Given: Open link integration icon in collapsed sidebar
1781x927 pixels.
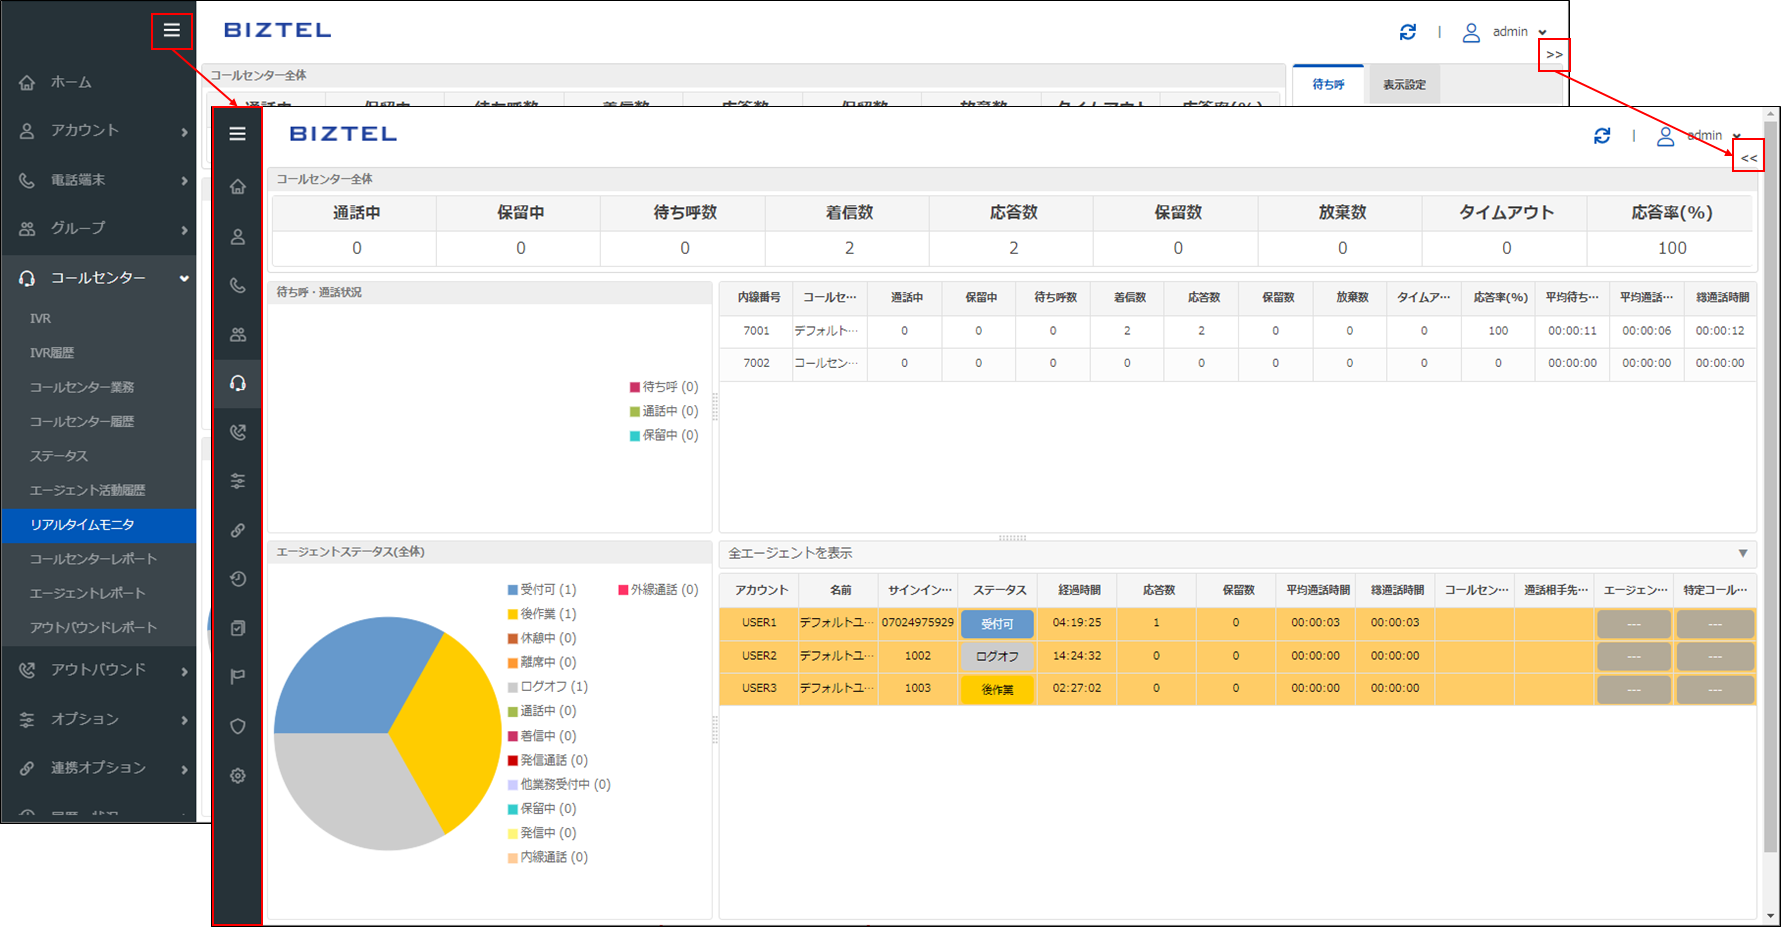Looking at the screenshot, I should (238, 530).
